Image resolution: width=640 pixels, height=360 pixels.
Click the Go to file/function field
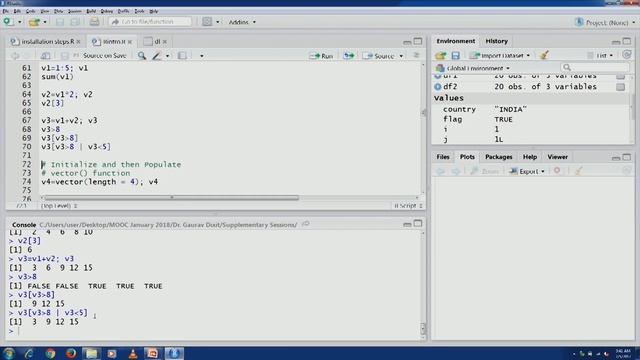150,22
